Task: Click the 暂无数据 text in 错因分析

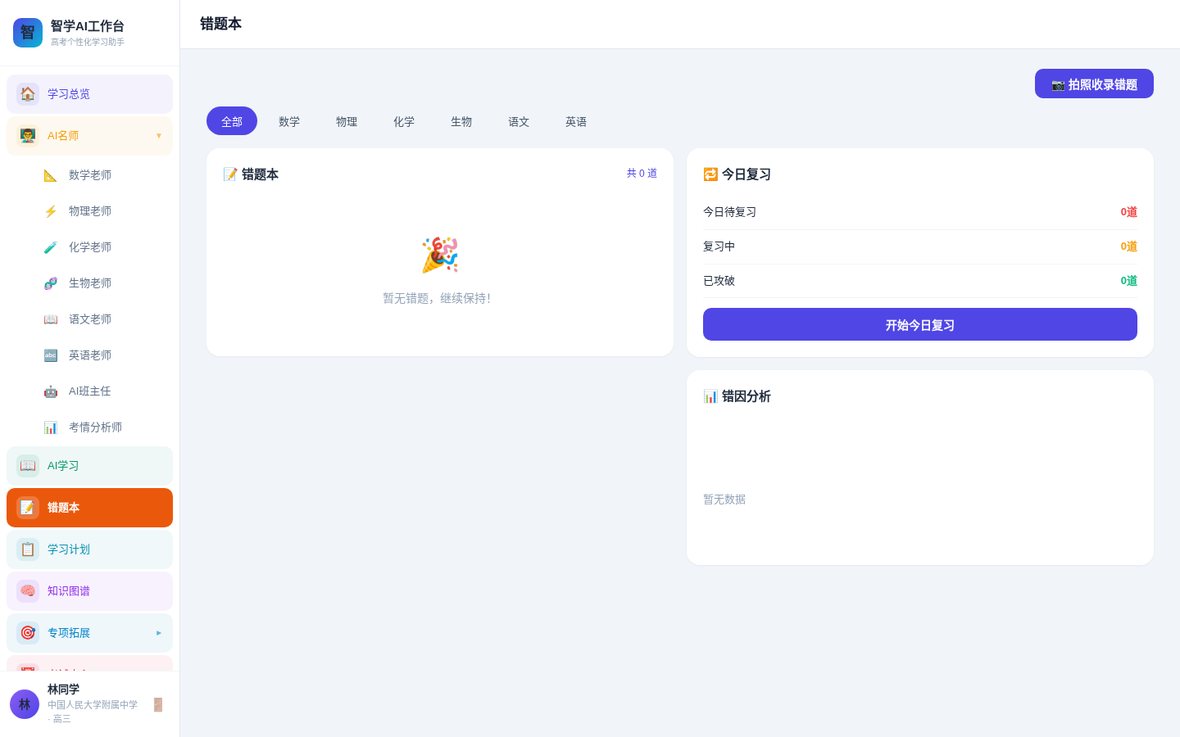Action: click(724, 499)
